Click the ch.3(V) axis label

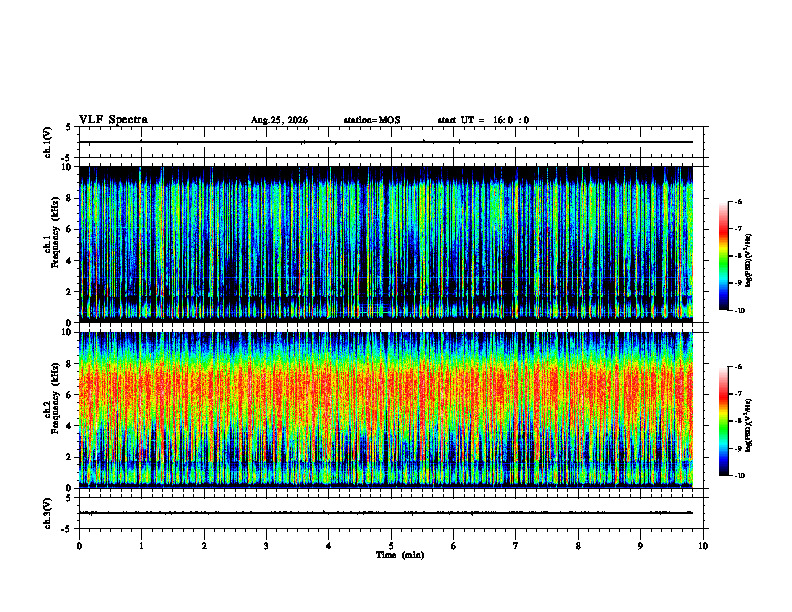coord(48,513)
